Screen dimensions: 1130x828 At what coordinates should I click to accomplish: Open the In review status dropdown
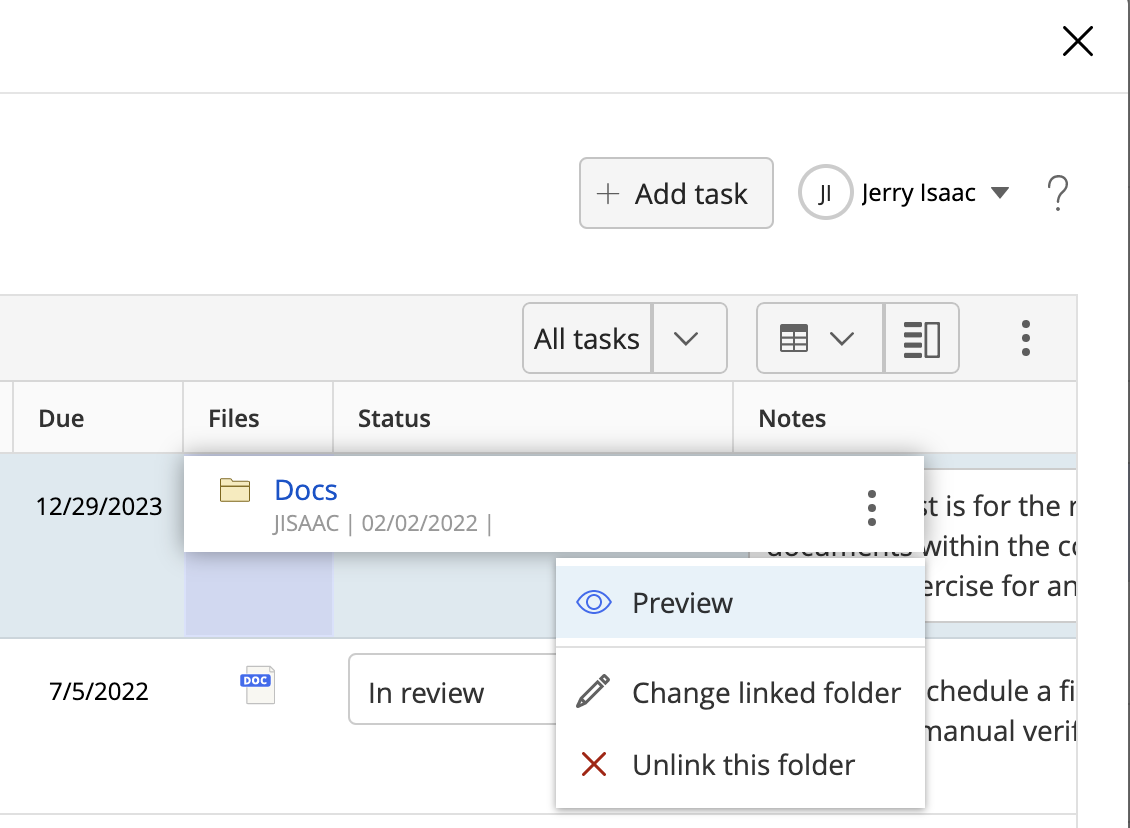(x=450, y=692)
